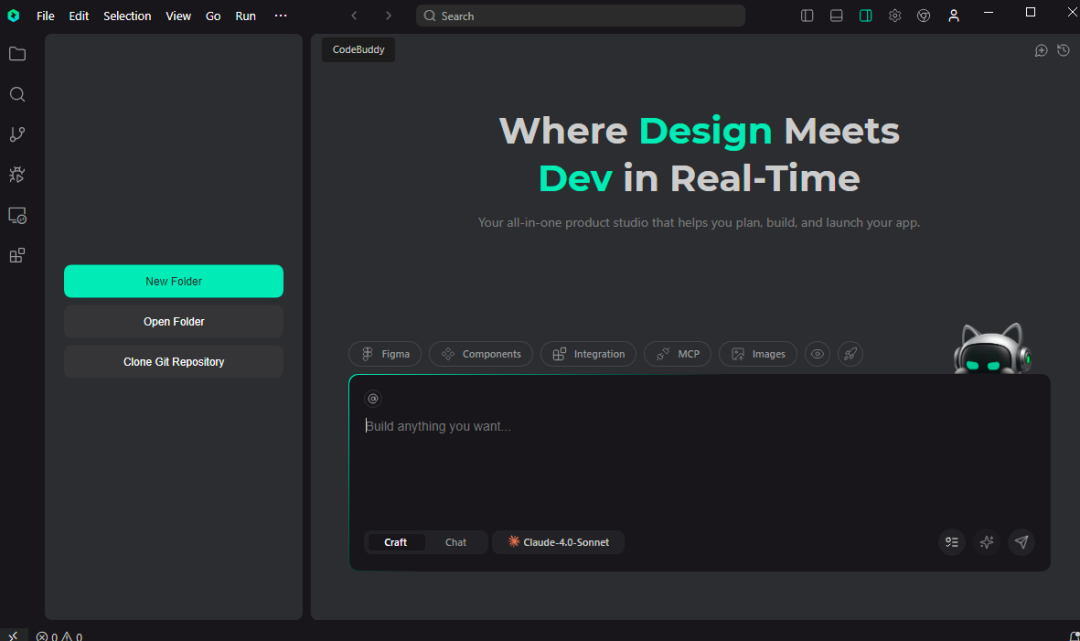
Task: Start a new chat conversation icon
Action: coord(1041,50)
